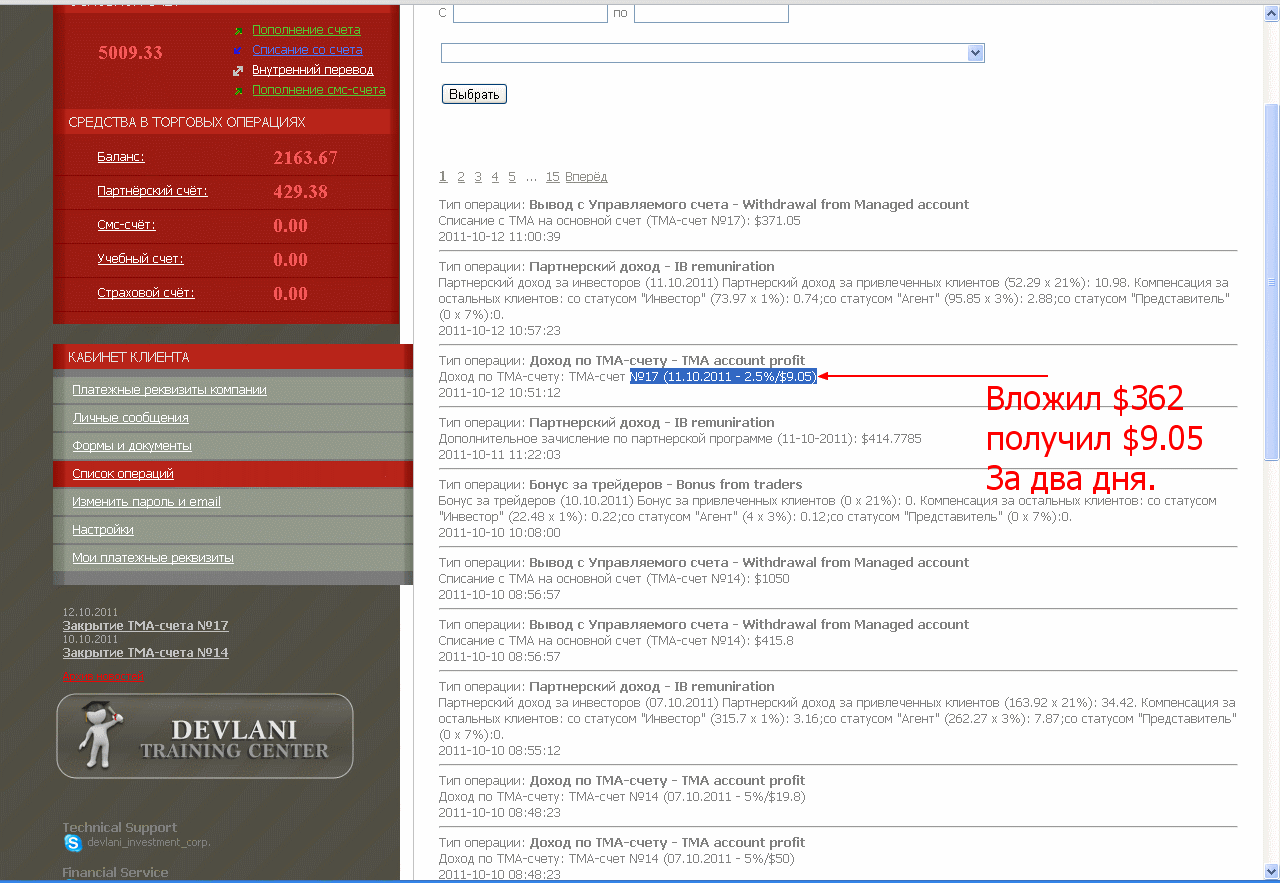Click the 429.38 partner account value
This screenshot has height=883, width=1280.
tap(300, 192)
